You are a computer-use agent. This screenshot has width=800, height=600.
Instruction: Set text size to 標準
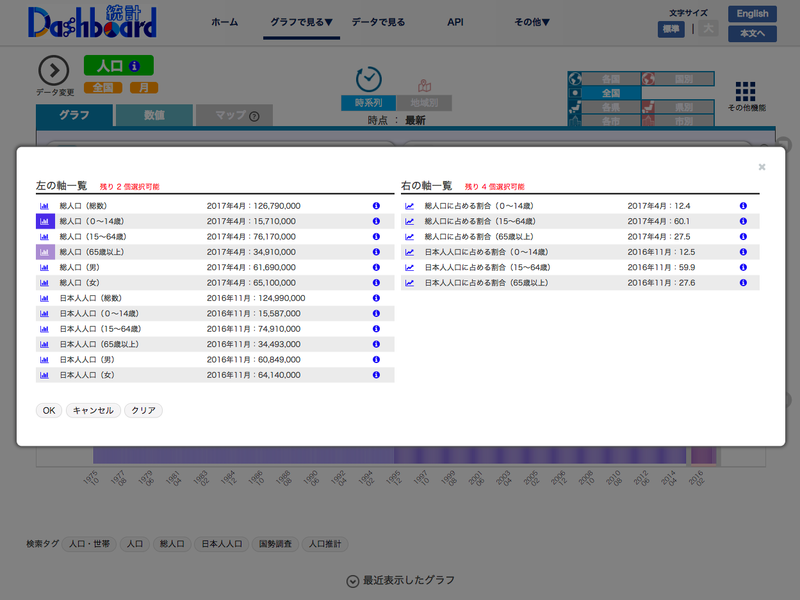pos(671,29)
